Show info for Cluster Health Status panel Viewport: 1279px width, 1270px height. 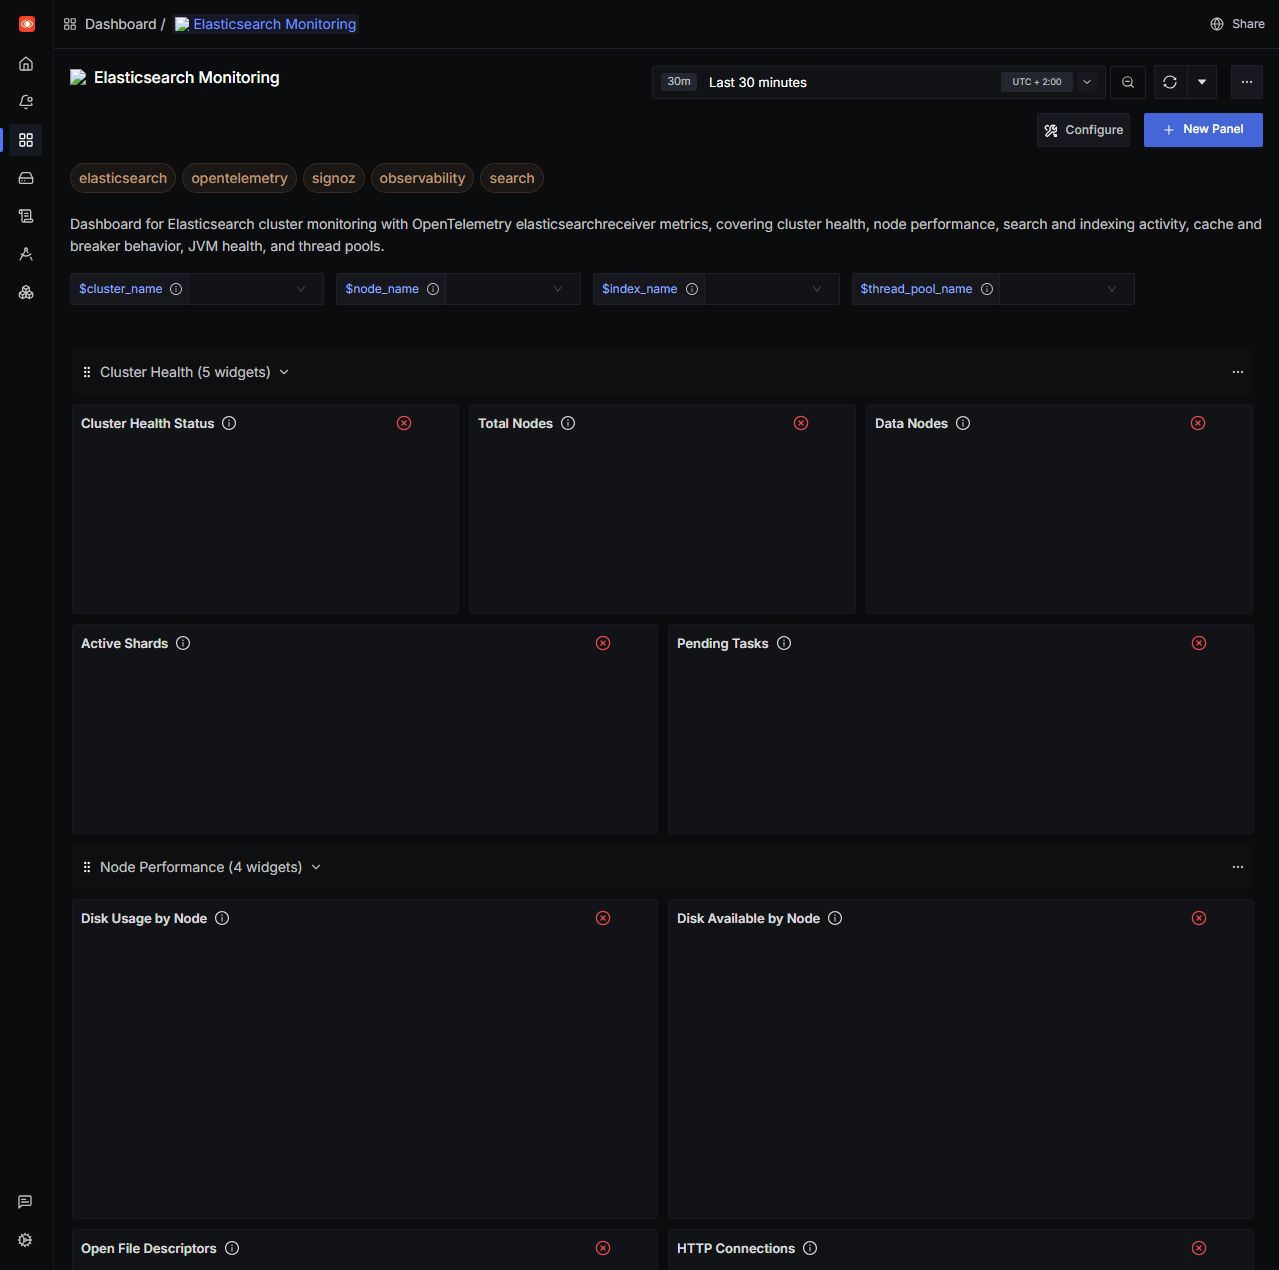[x=229, y=423]
